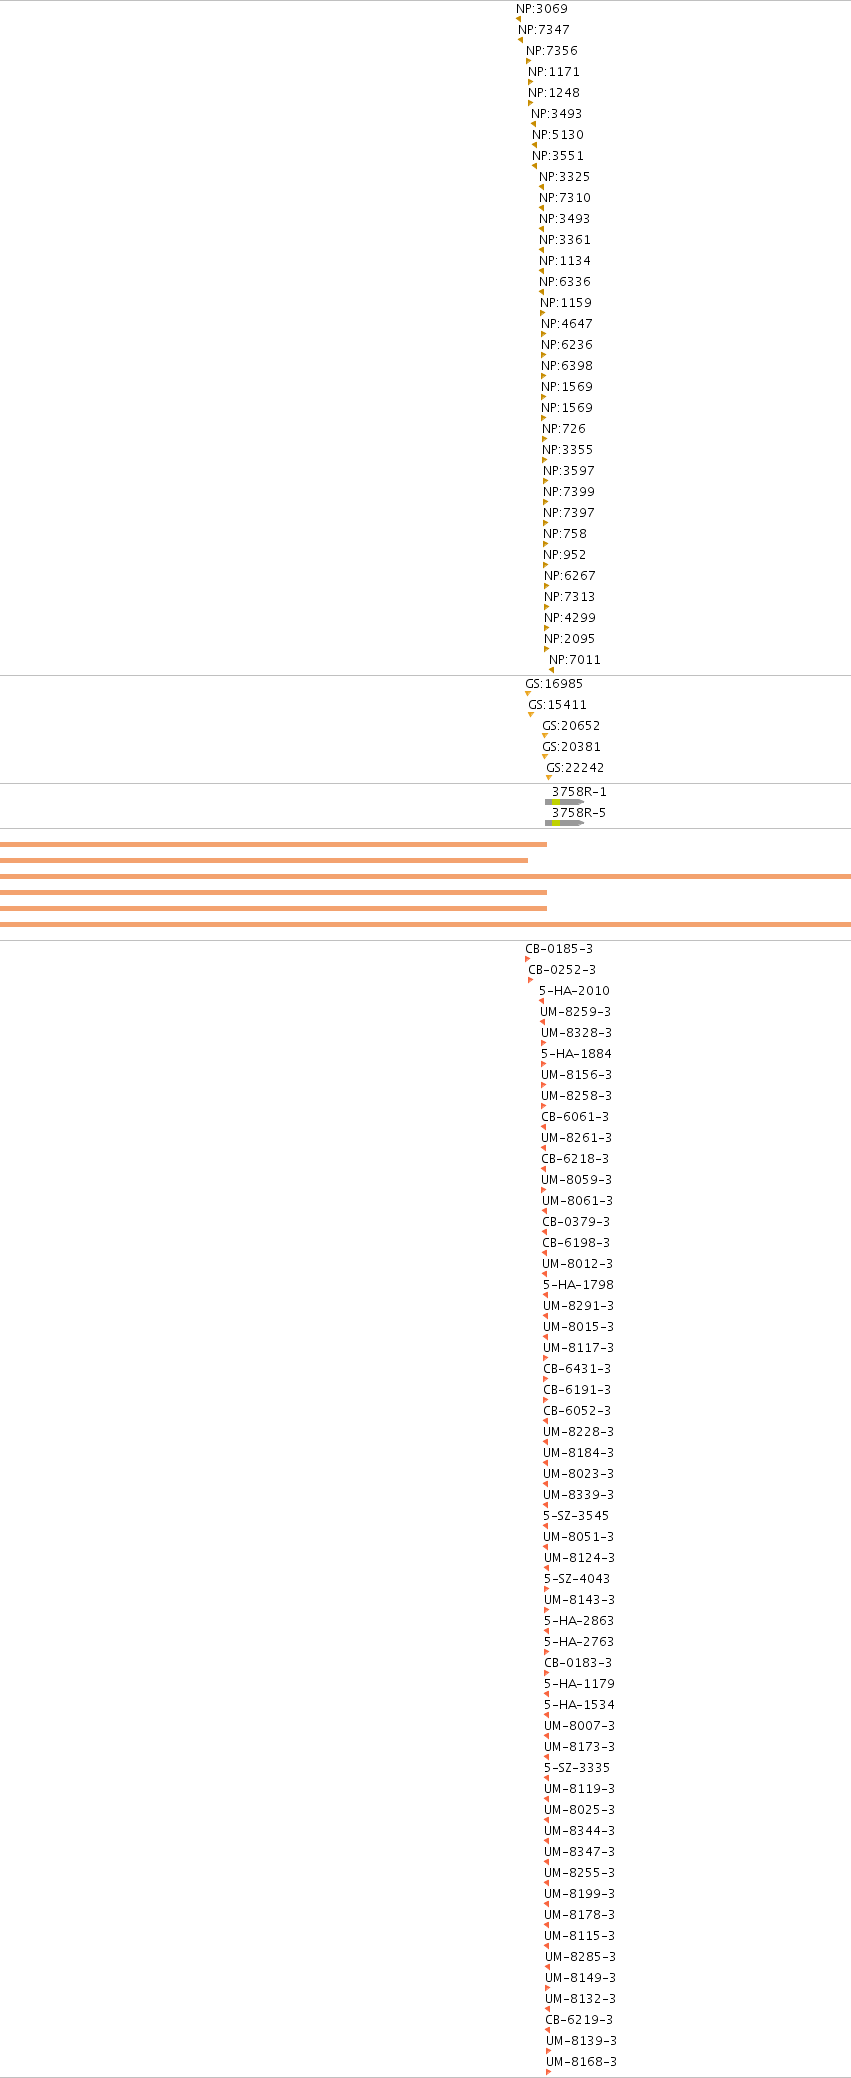The width and height of the screenshot is (851, 2078).
Task: Choose the UM-8061-3 feature
Action: pos(578,1201)
